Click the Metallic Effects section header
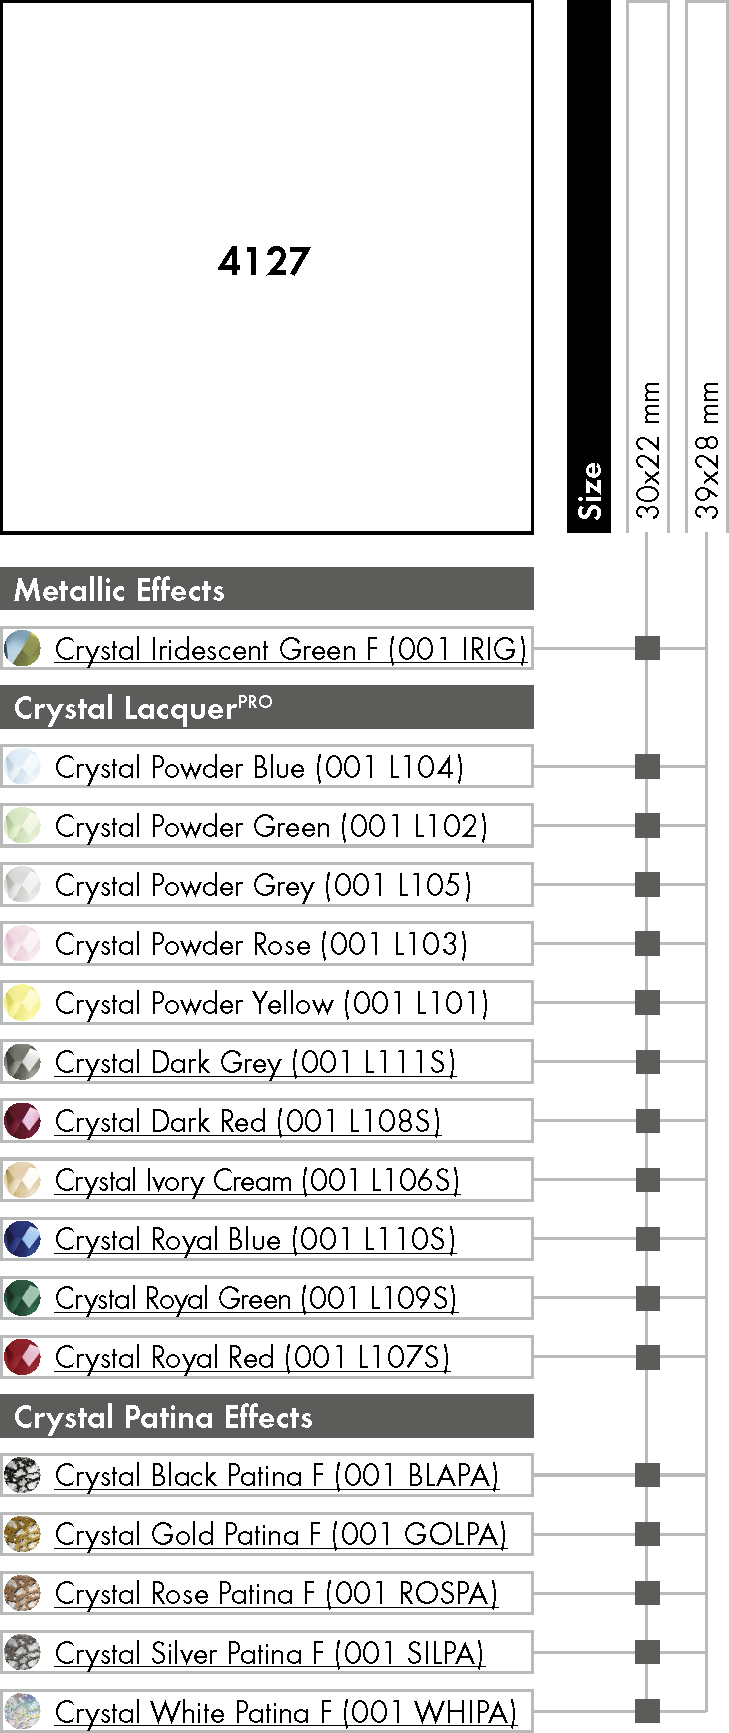This screenshot has width=729, height=1733. (267, 589)
